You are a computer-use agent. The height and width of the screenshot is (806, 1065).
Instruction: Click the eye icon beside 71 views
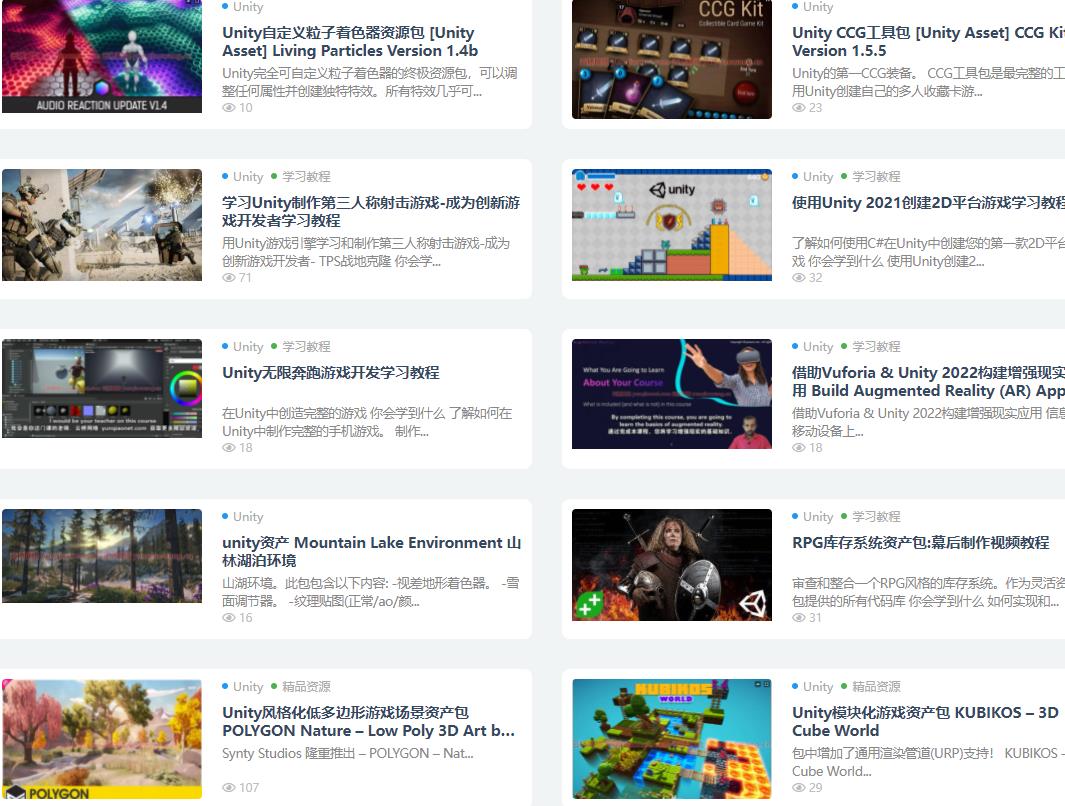pos(229,277)
